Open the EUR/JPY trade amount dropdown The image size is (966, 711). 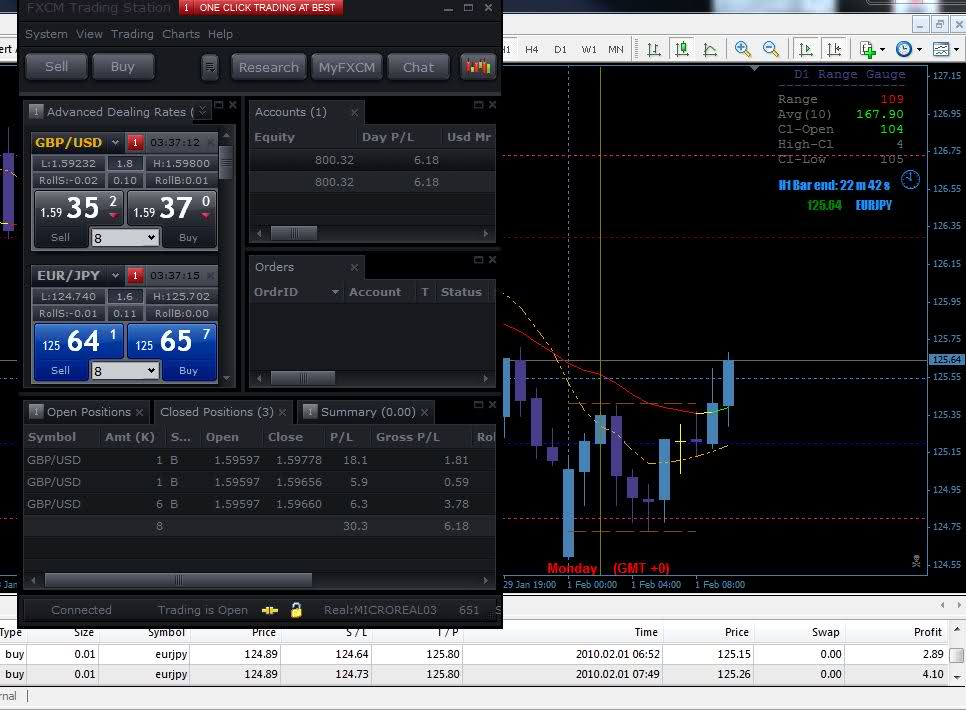tap(151, 371)
